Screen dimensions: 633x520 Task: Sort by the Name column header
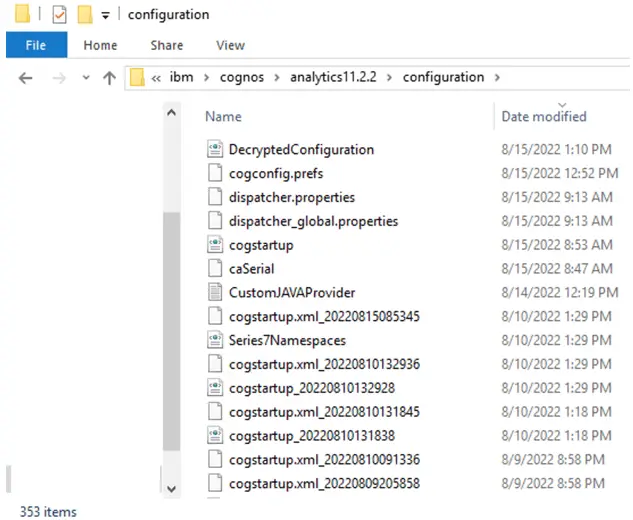pos(223,116)
